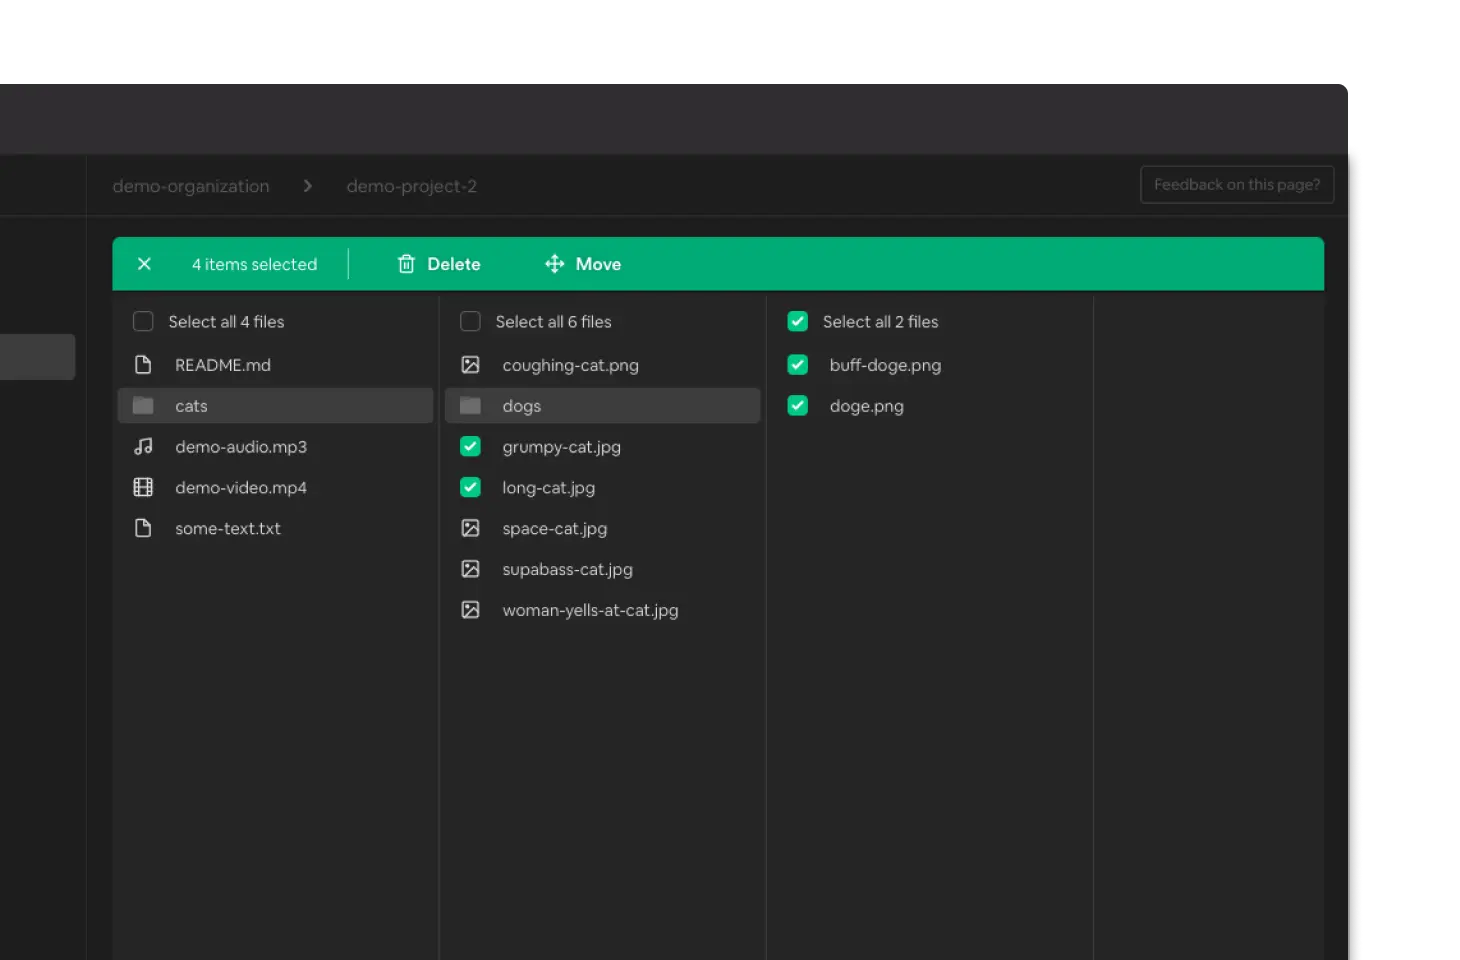Uncheck the long-cat.jpg checkbox
The image size is (1460, 960).
(x=470, y=488)
